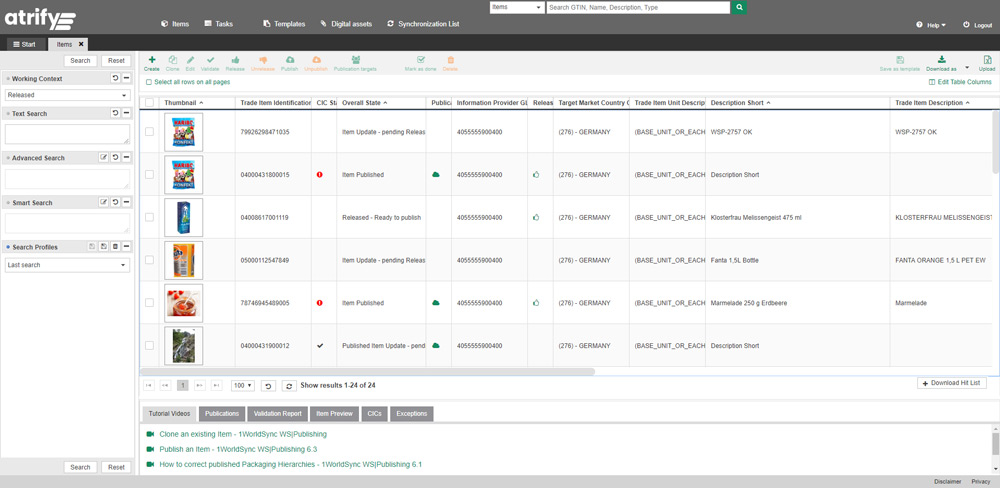The width and height of the screenshot is (1000, 488).
Task: Click the Upload icon at top right
Action: point(986,63)
